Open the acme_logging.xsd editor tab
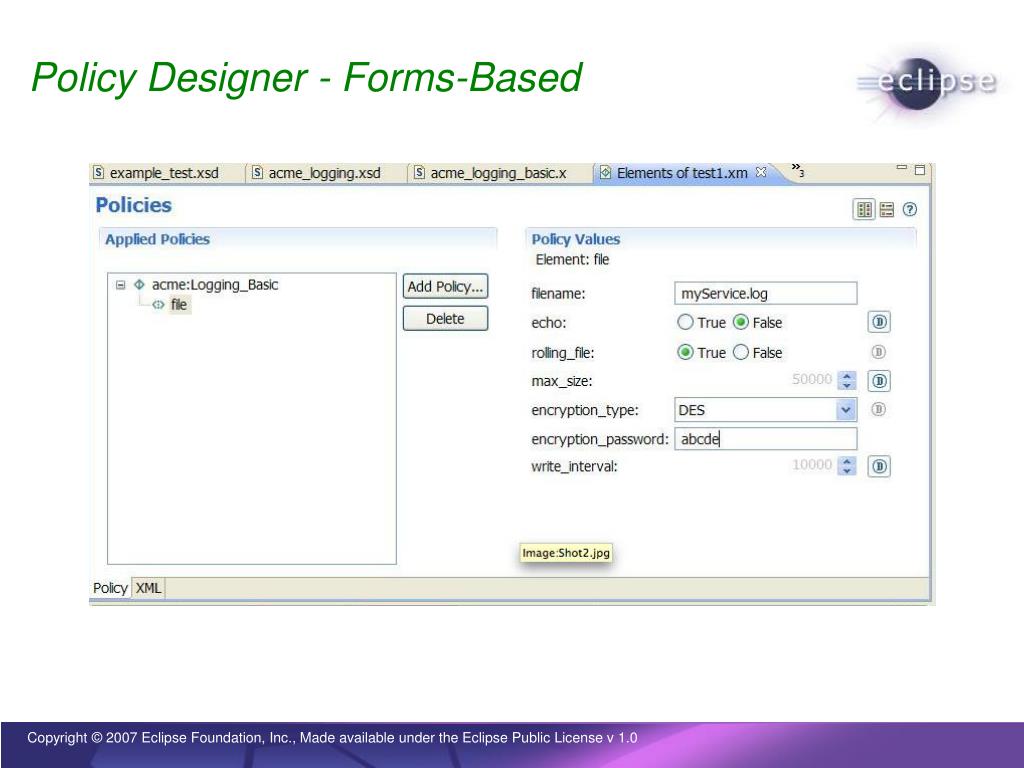This screenshot has width=1024, height=768. (318, 173)
